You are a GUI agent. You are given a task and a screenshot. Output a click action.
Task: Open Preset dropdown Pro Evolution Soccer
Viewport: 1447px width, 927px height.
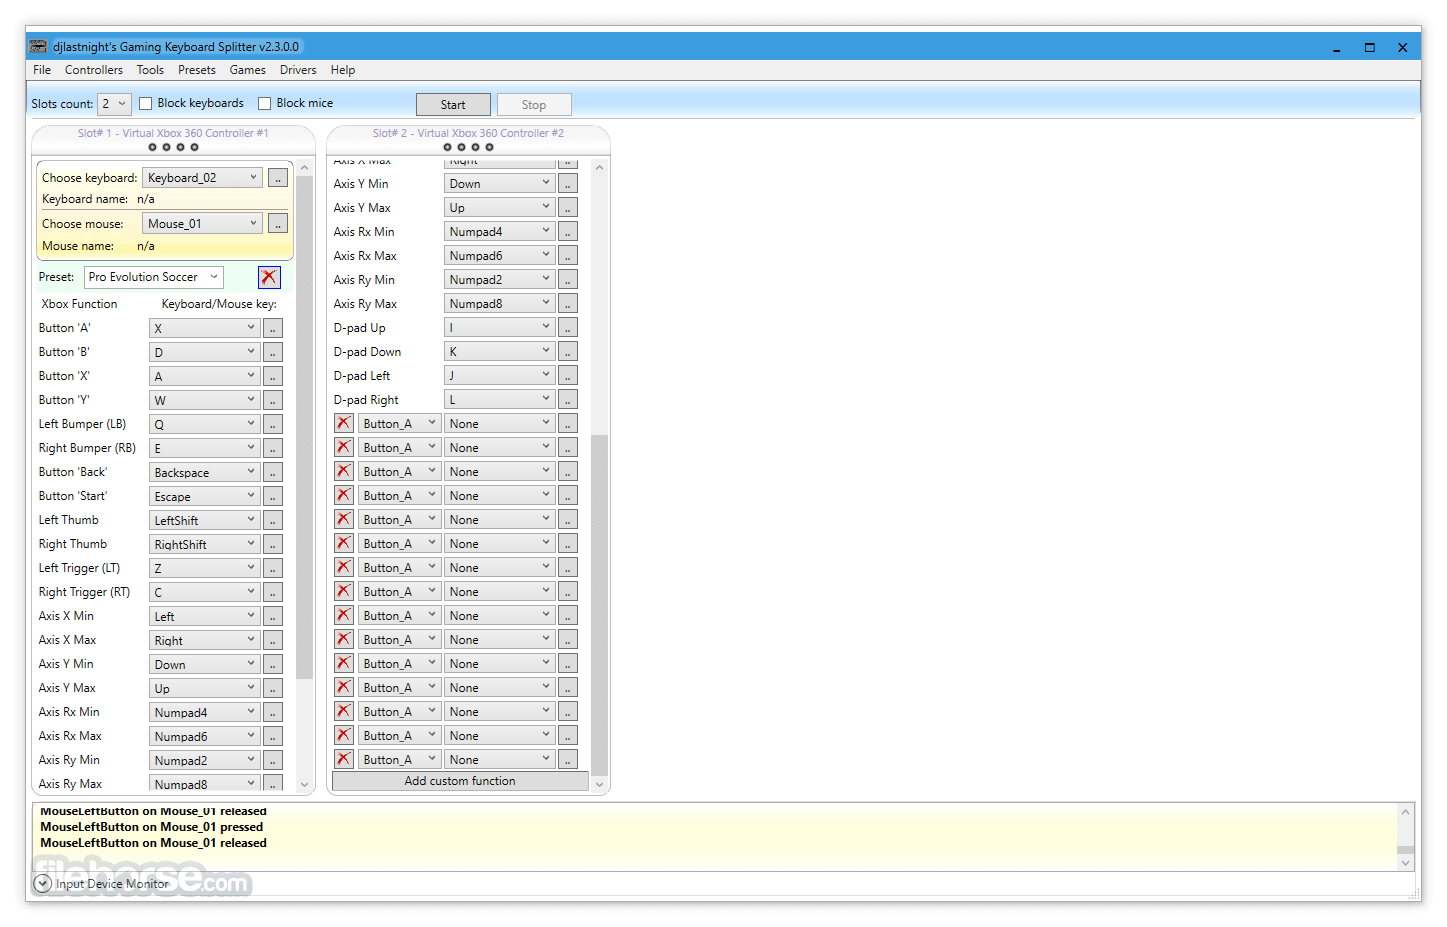(x=154, y=277)
